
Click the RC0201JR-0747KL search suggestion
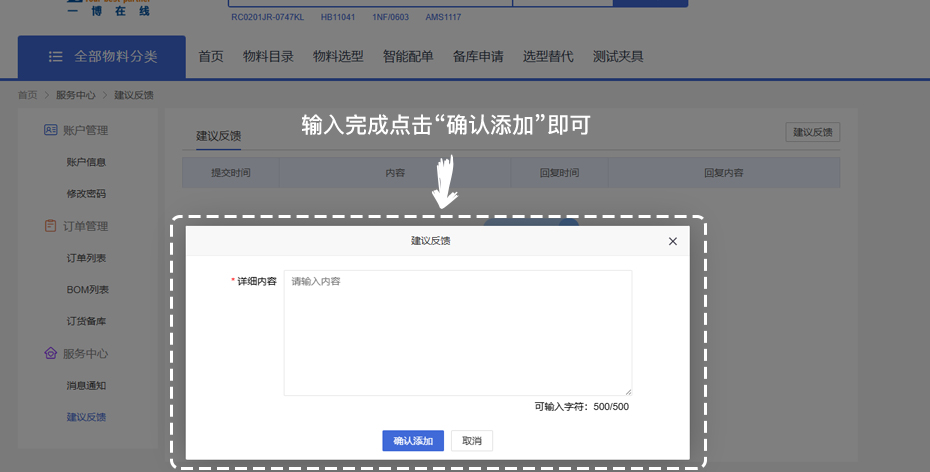coord(267,17)
